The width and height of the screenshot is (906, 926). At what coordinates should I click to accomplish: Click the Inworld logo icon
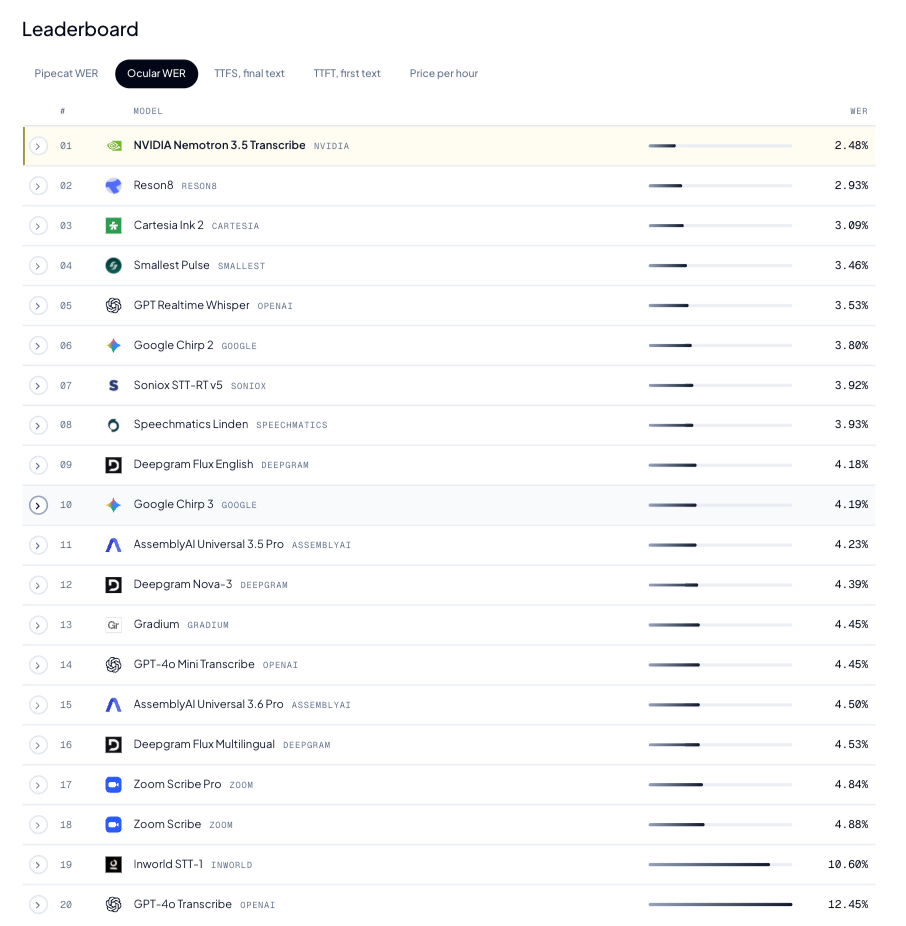tap(113, 865)
